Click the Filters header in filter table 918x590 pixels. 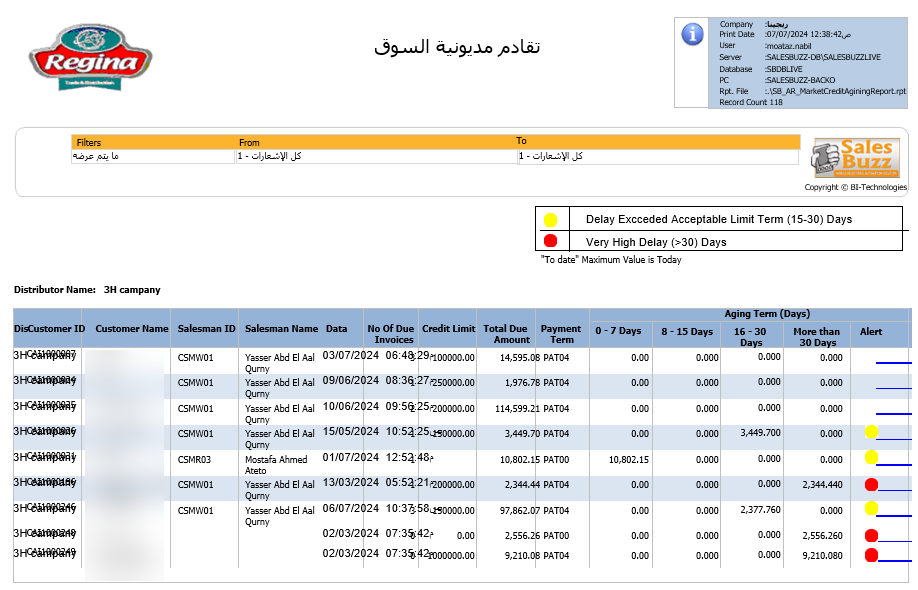click(x=89, y=143)
